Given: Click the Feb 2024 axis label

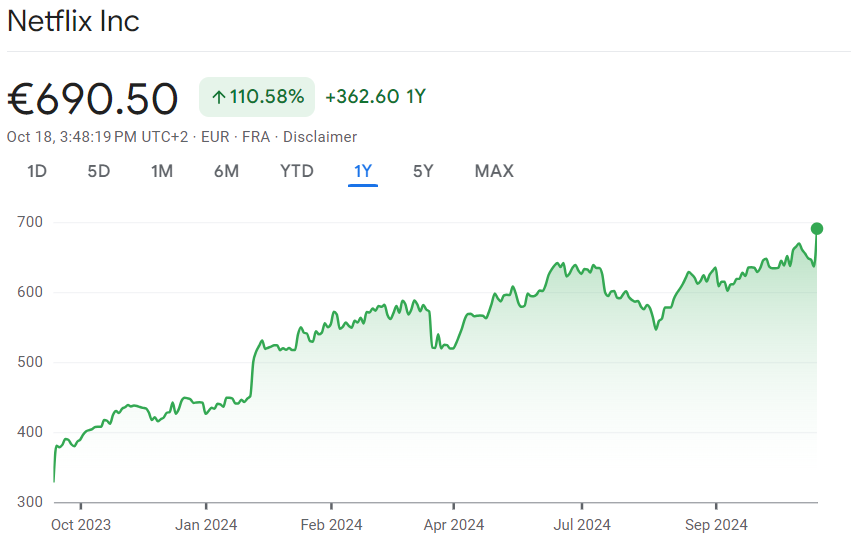Looking at the screenshot, I should pyautogui.click(x=332, y=525).
